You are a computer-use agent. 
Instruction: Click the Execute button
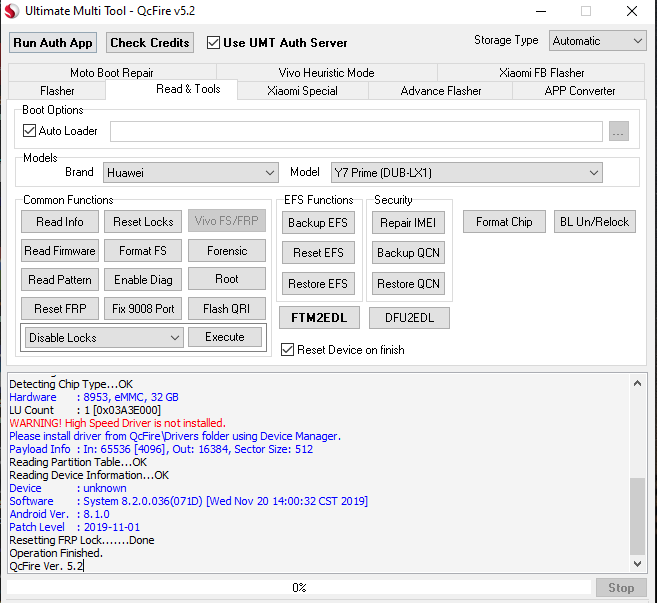point(225,337)
